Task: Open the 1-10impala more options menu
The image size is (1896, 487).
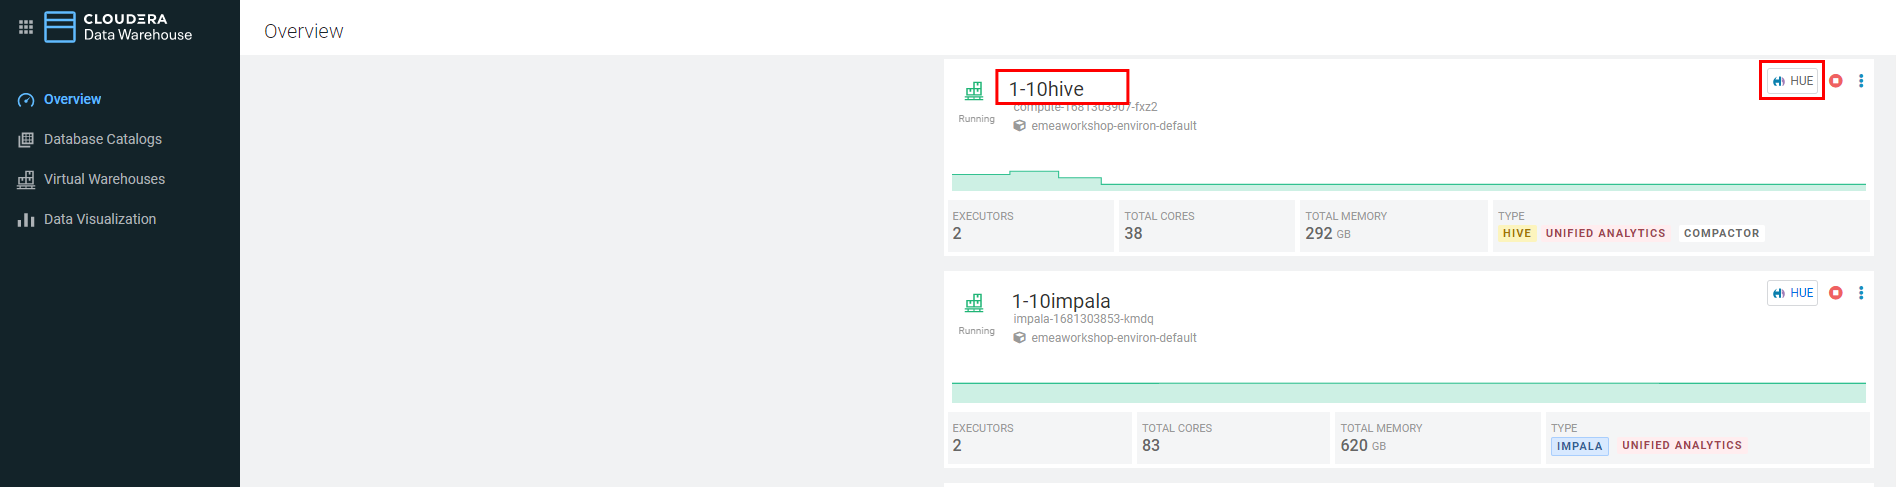Action: point(1861,293)
